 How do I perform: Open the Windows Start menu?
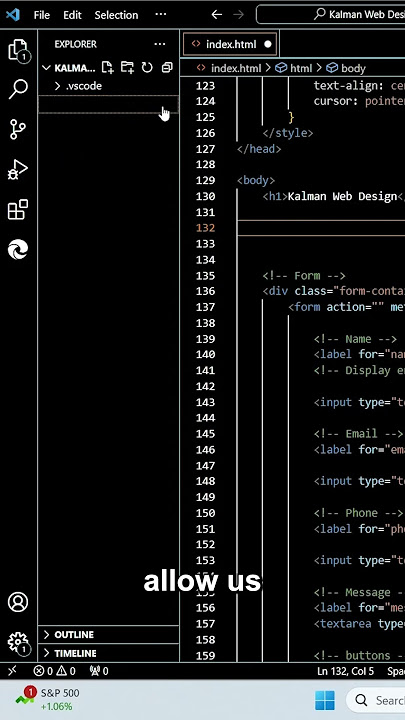325,700
